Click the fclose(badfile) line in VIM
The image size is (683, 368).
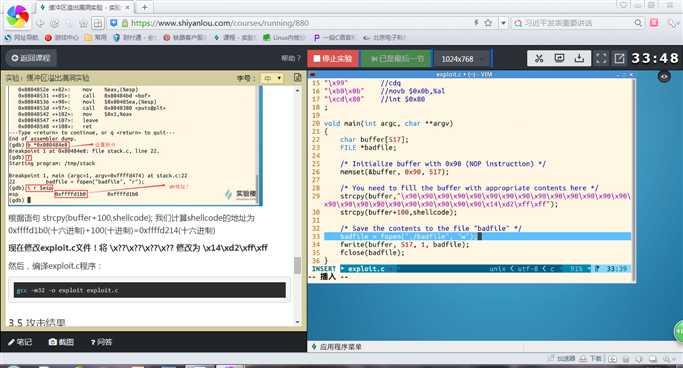[x=372, y=253]
